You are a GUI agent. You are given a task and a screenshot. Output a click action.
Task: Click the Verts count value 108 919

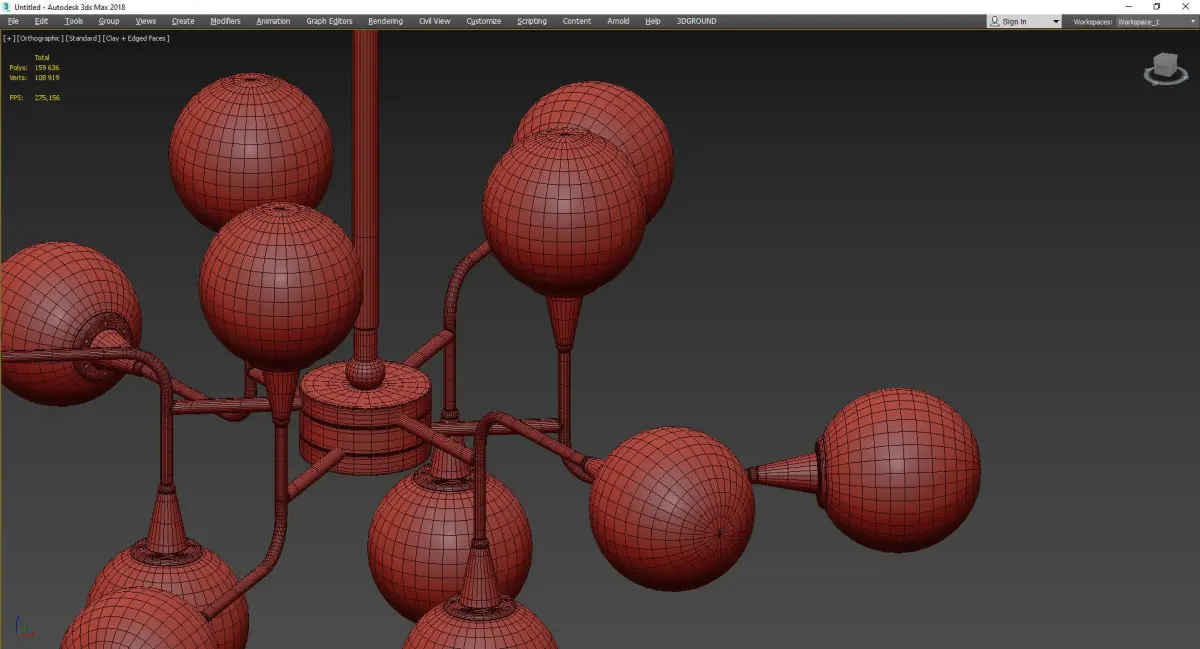[x=47, y=77]
